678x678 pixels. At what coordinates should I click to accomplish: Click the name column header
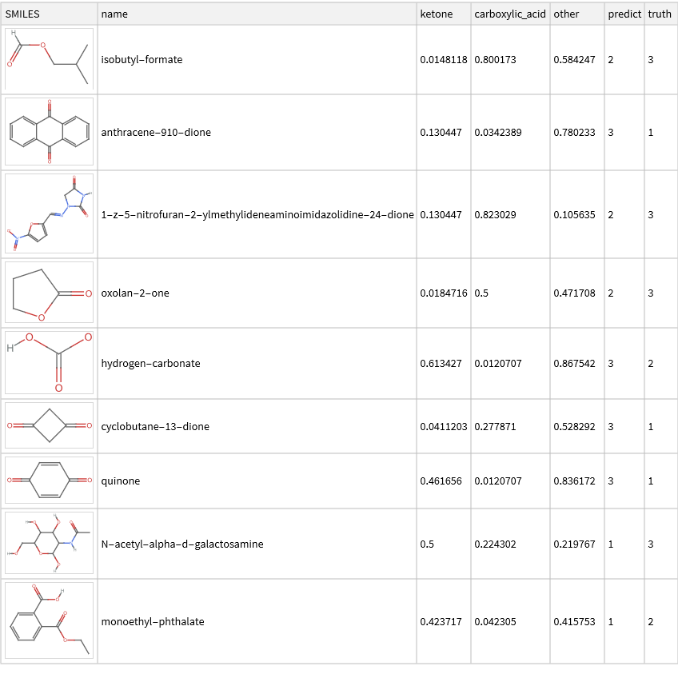114,14
